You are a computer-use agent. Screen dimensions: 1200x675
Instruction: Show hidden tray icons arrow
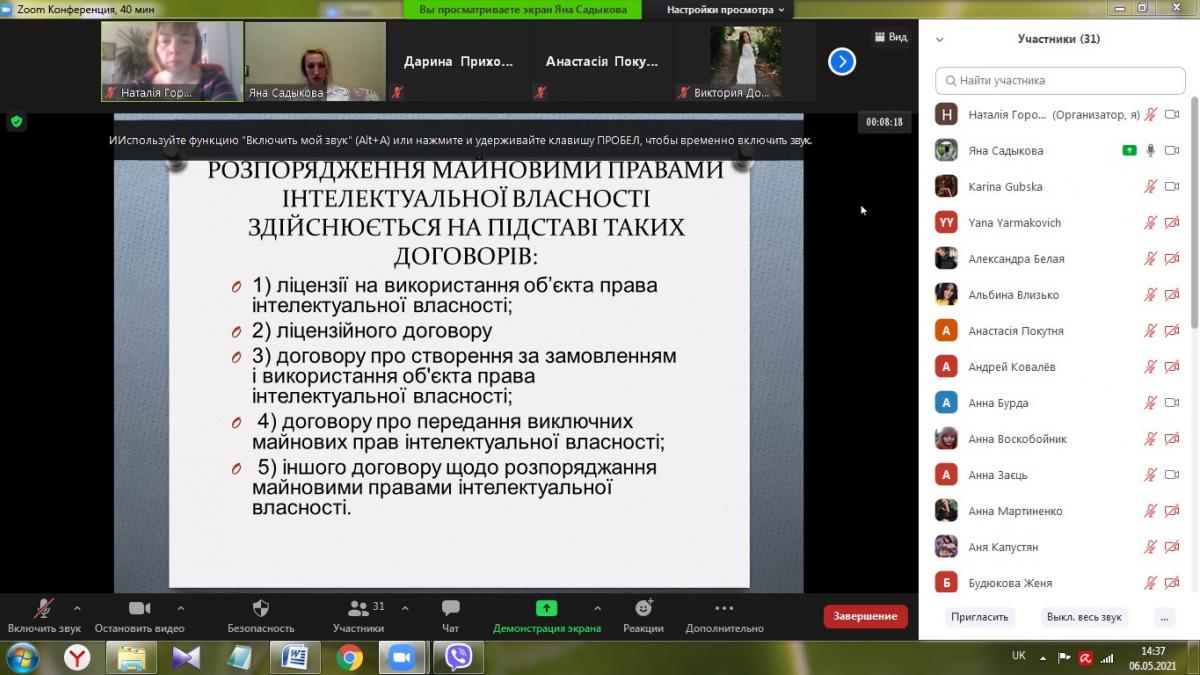click(1044, 657)
